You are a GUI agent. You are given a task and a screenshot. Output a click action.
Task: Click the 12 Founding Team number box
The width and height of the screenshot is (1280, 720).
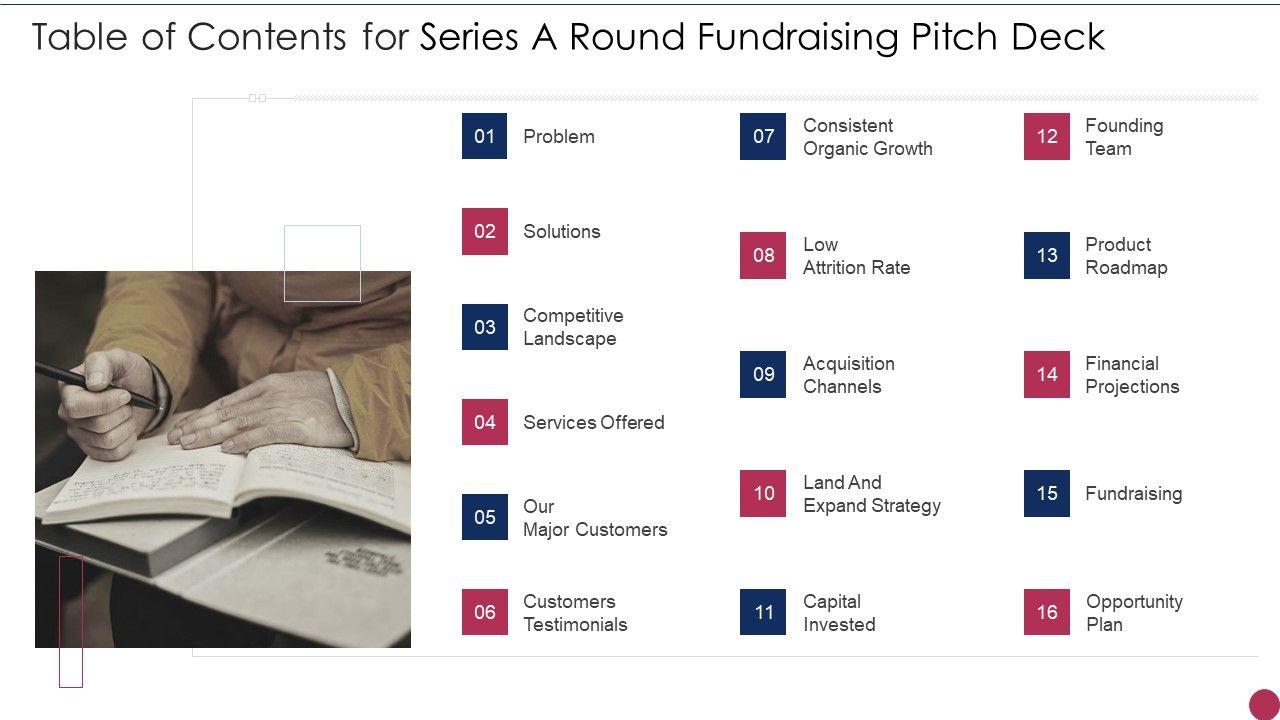1046,136
